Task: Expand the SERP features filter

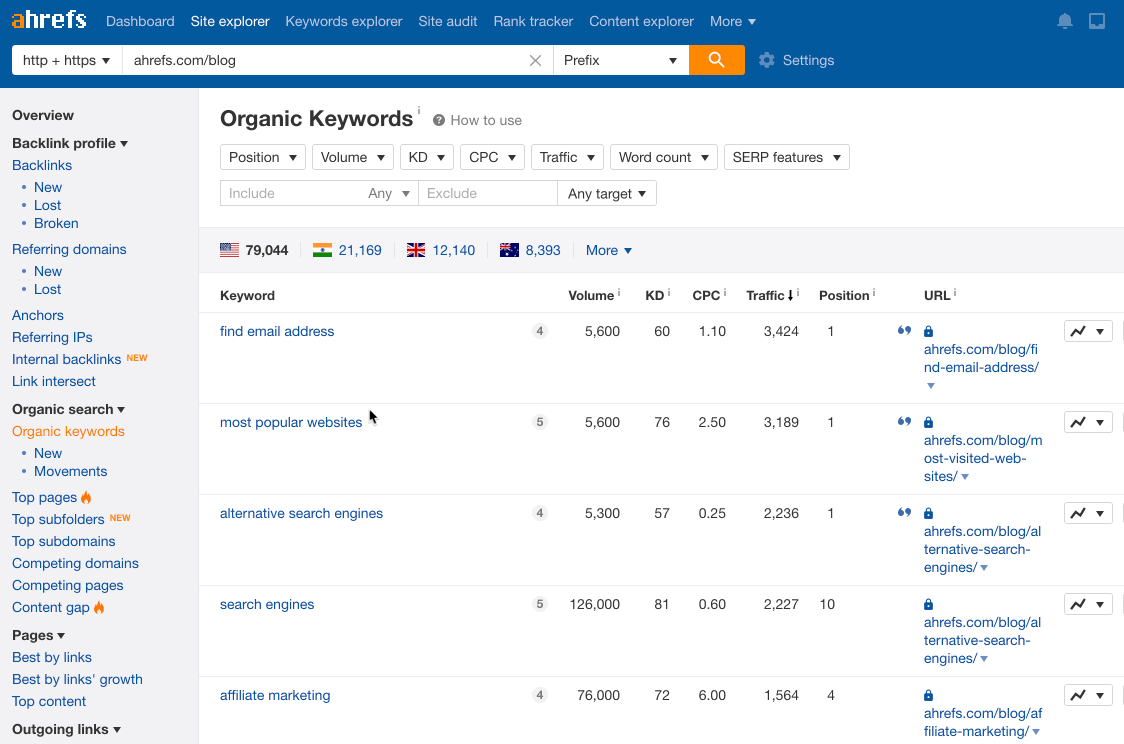Action: pos(786,157)
